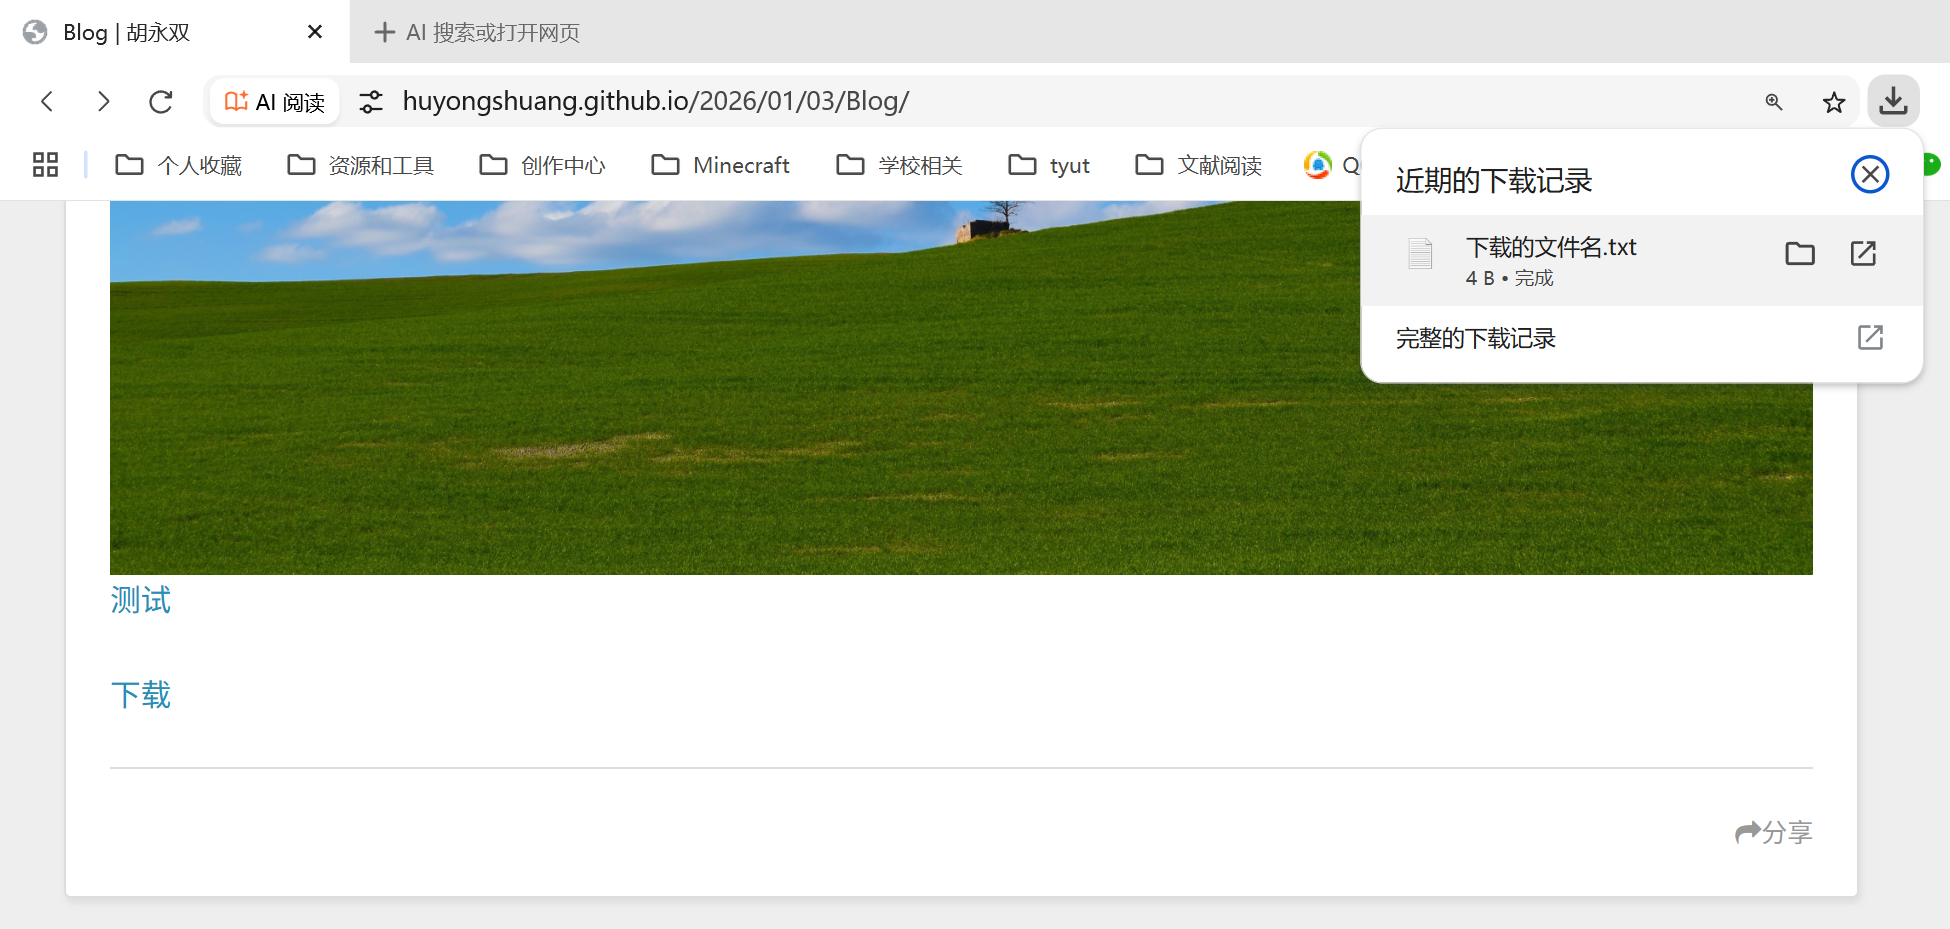Bookmark this page with the star
1950x929 pixels.
tap(1833, 102)
